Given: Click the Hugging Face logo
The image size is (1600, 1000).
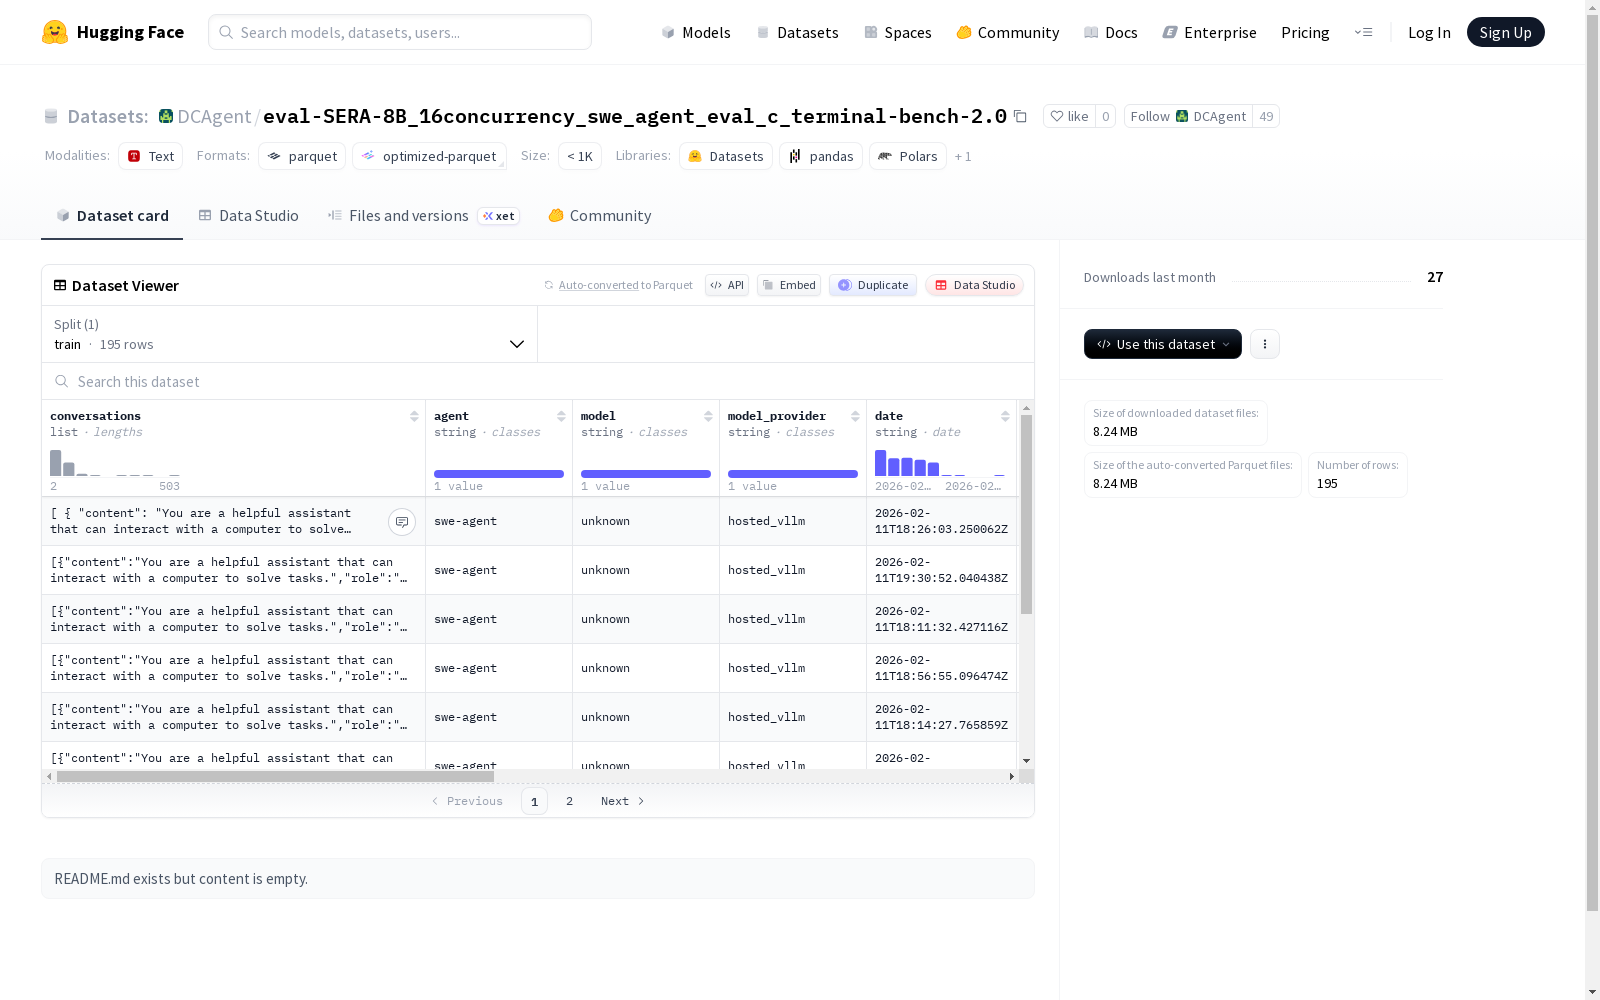Looking at the screenshot, I should (x=113, y=32).
